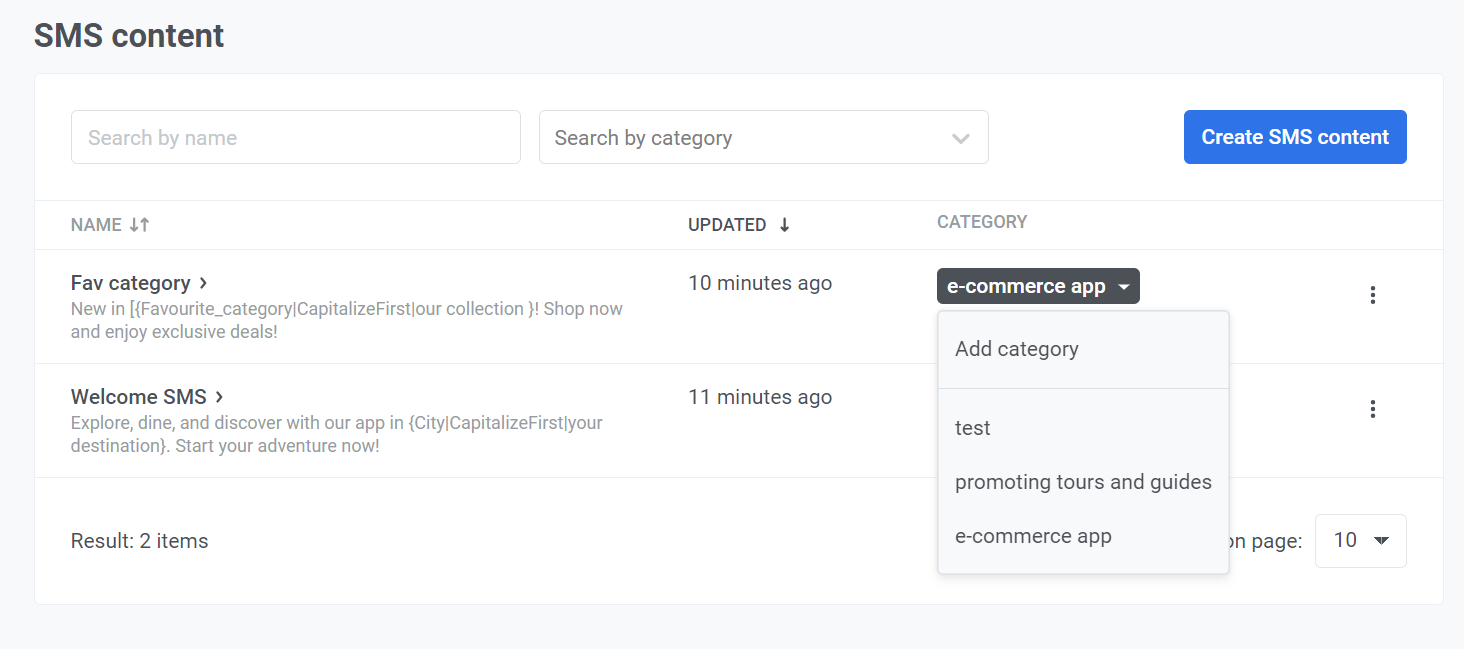Focus the Search by name field

coord(295,138)
